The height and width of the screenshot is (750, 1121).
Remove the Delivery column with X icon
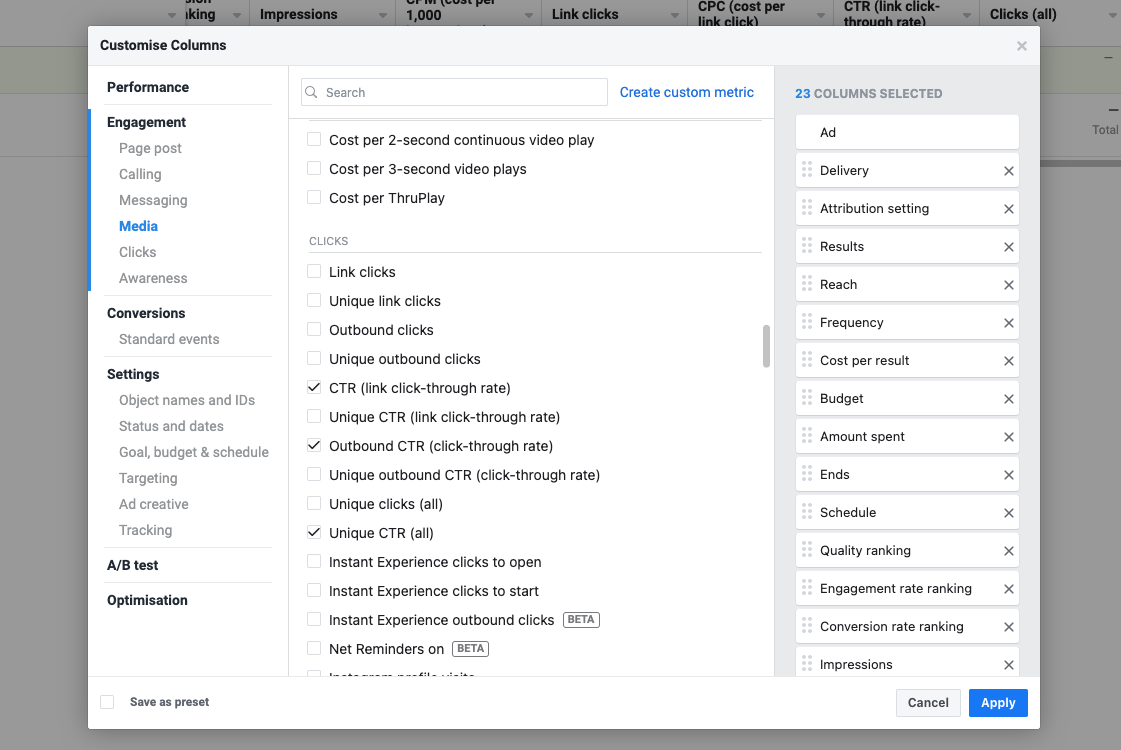[x=1009, y=171]
